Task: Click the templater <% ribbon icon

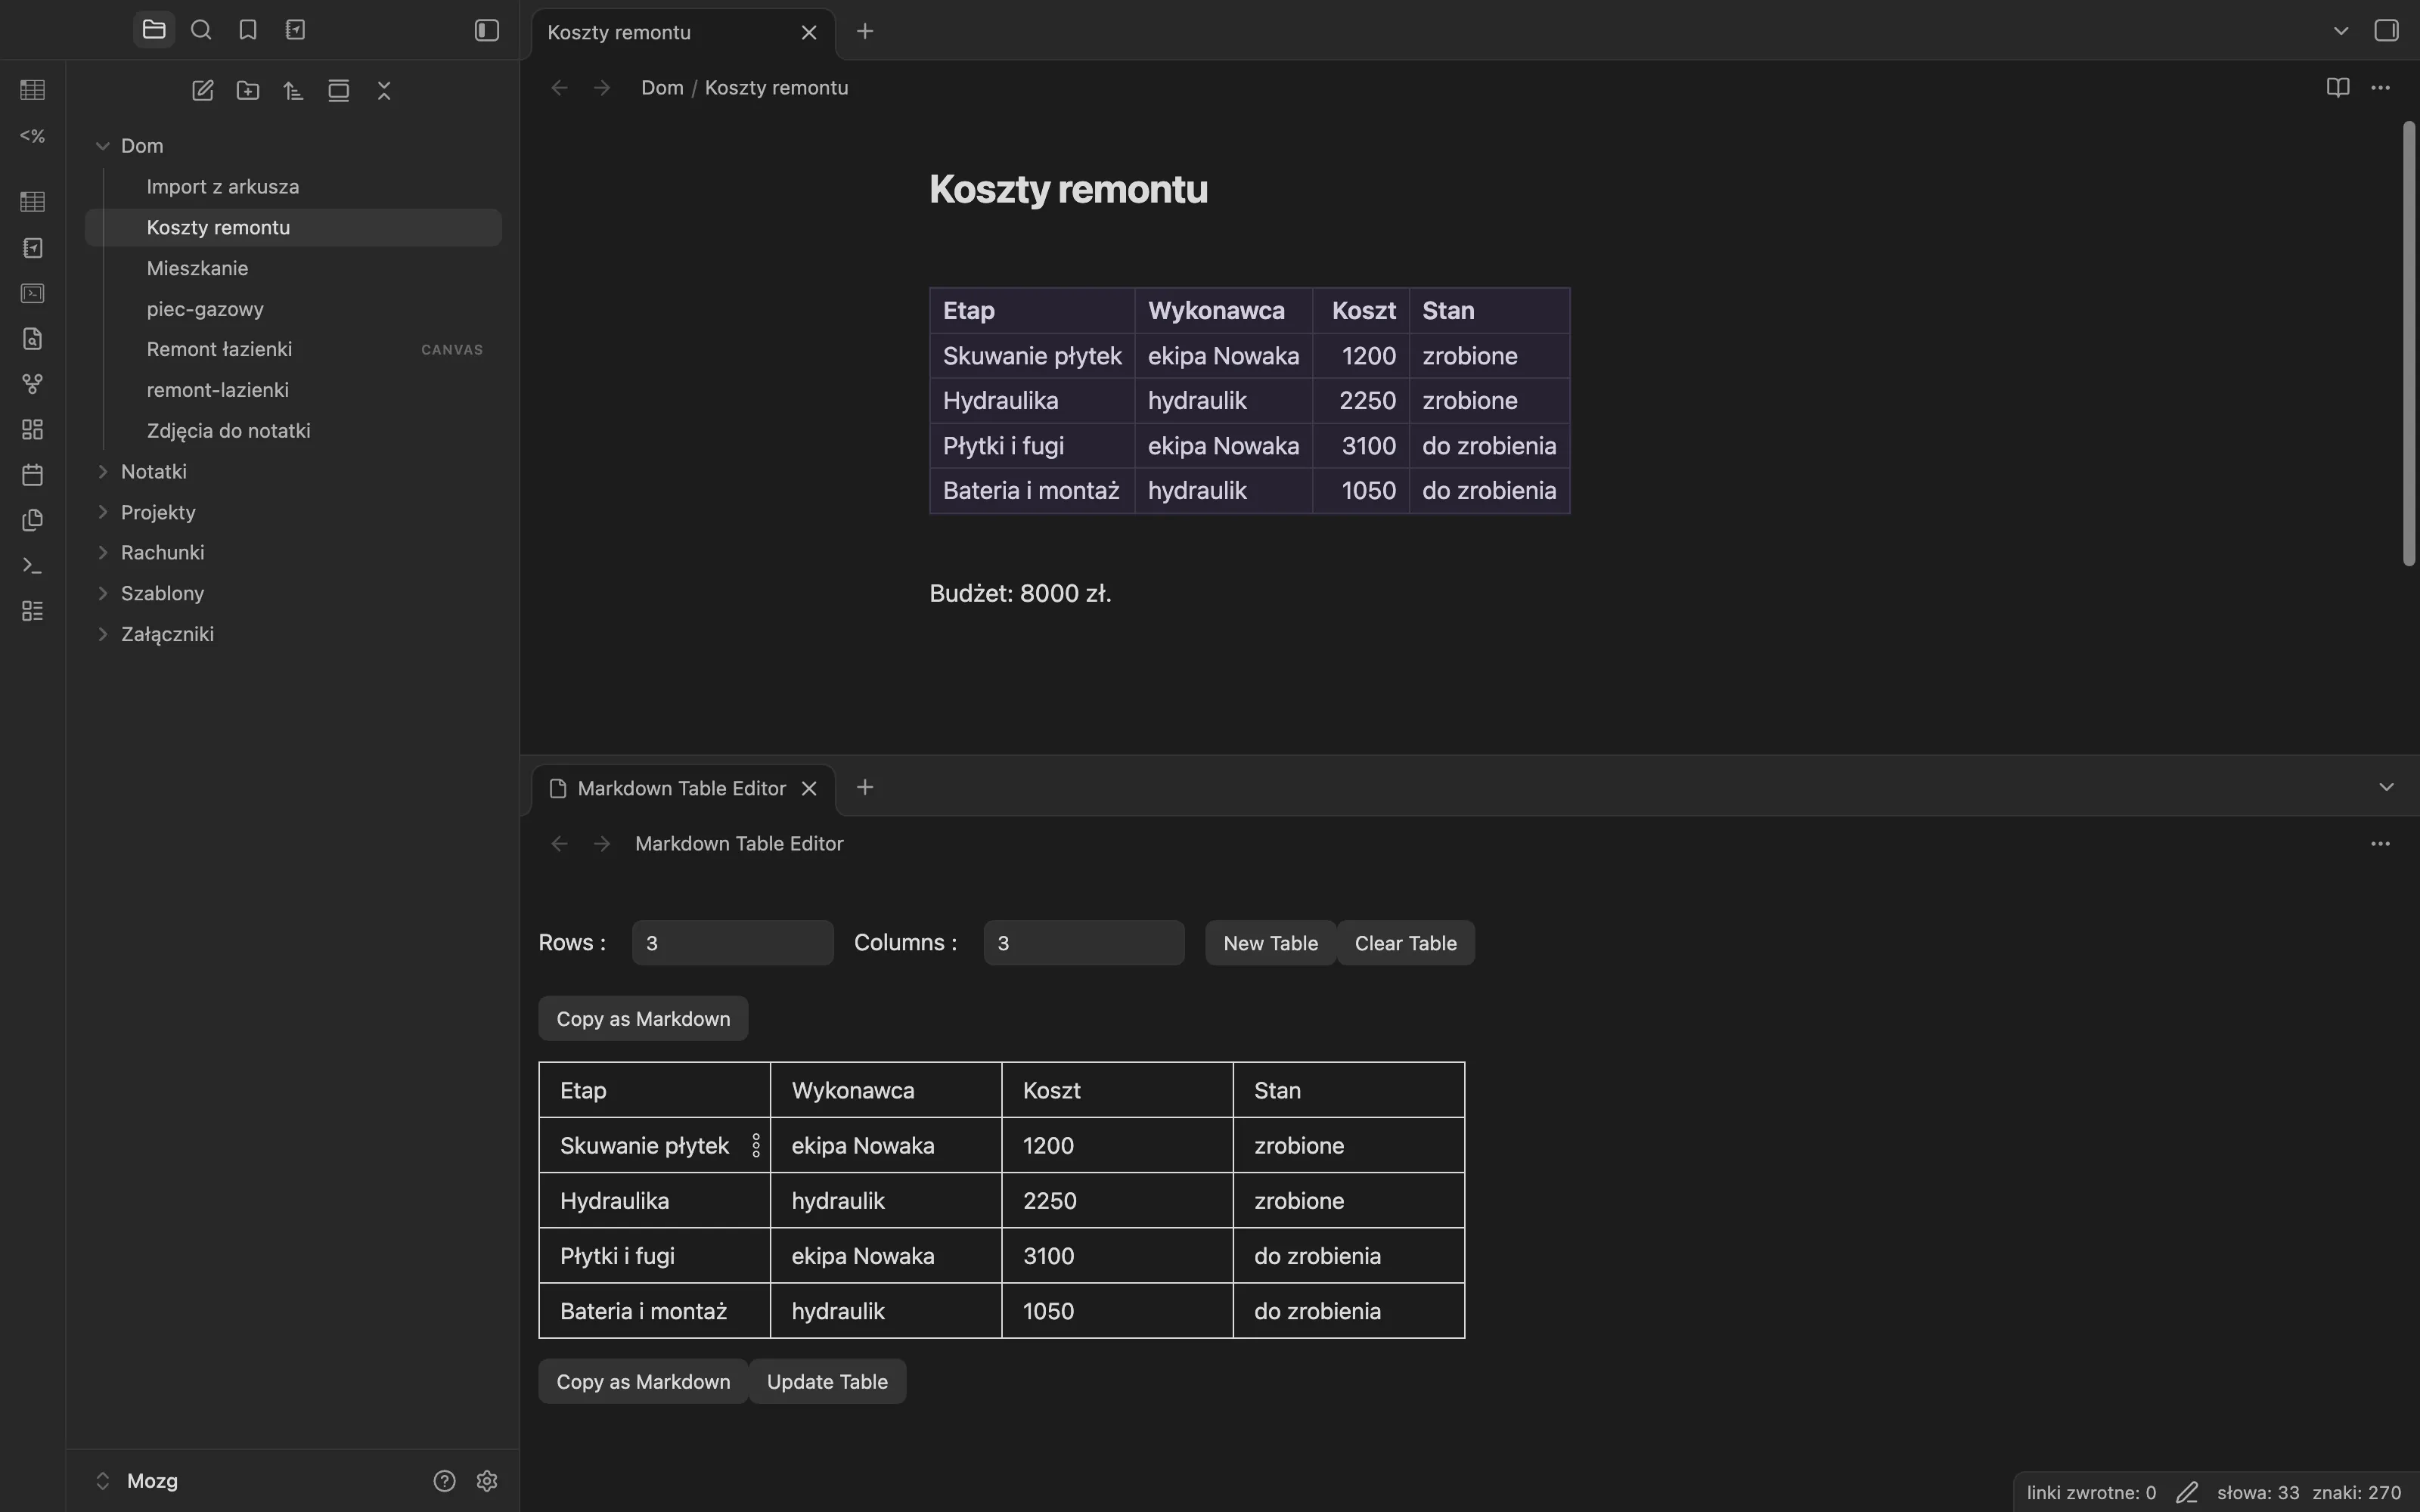Action: click(x=32, y=135)
